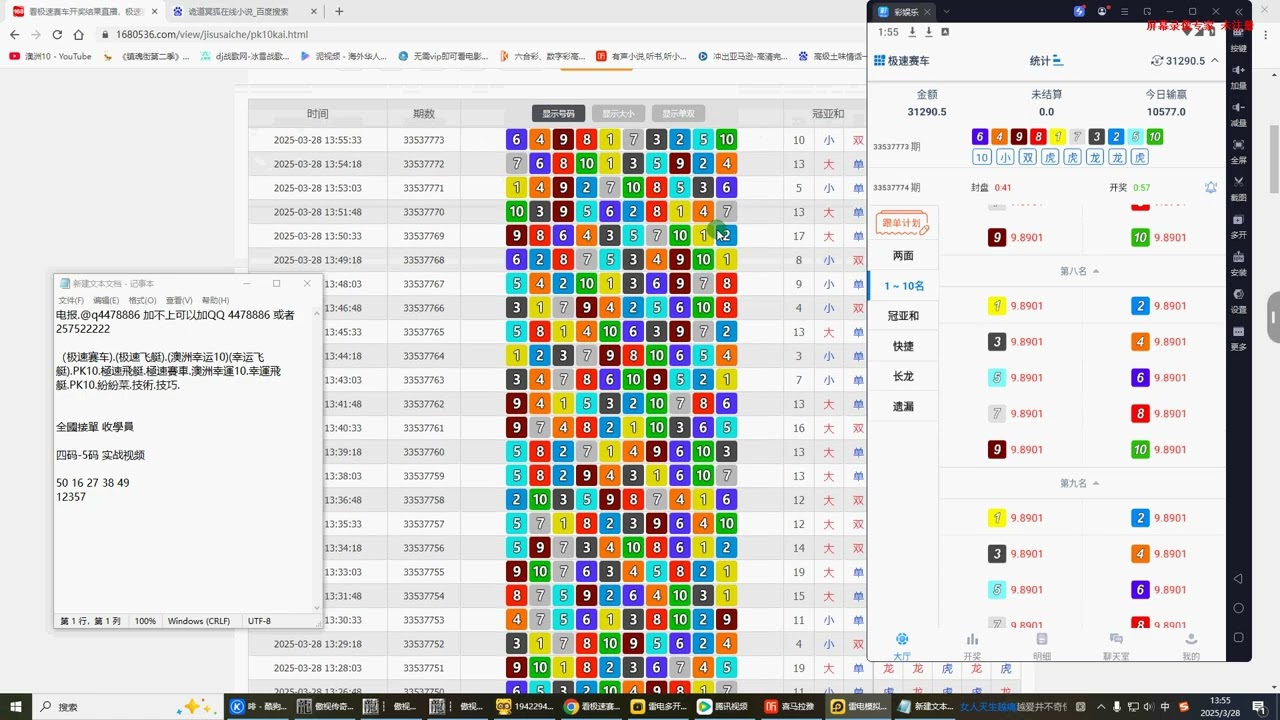Open the 多开 multi-instance tool
The height and width of the screenshot is (720, 1280).
click(x=1239, y=225)
